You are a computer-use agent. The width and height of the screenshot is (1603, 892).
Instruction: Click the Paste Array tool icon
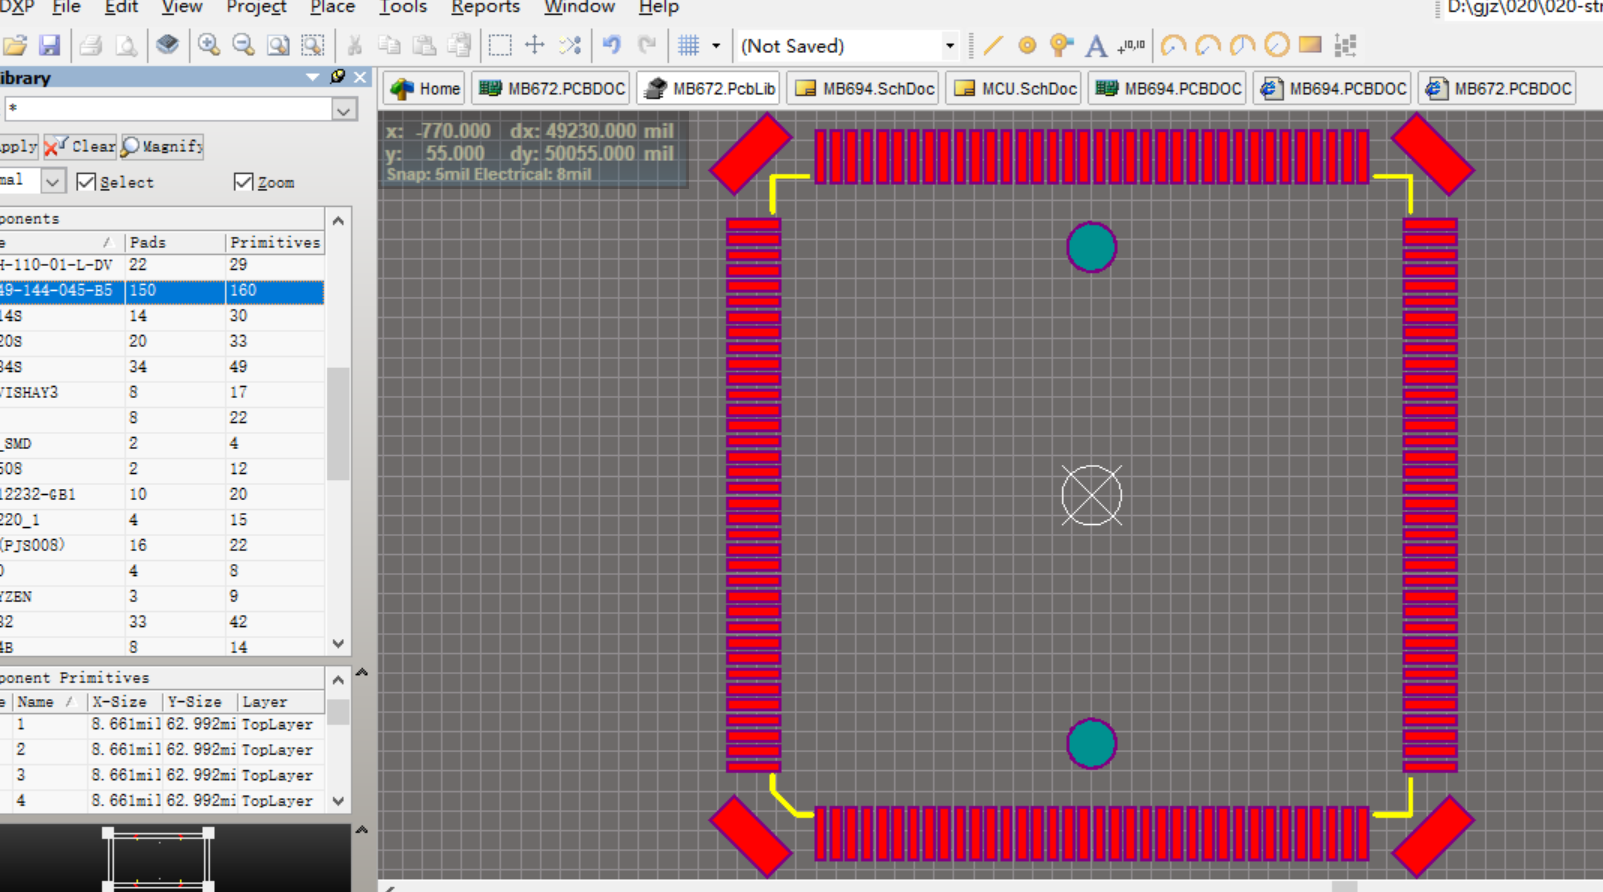coord(1345,46)
